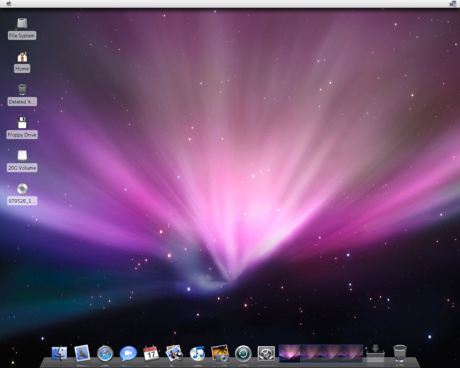This screenshot has width=460, height=368.
Task: Open the Time Machine clock icon
Action: [243, 354]
